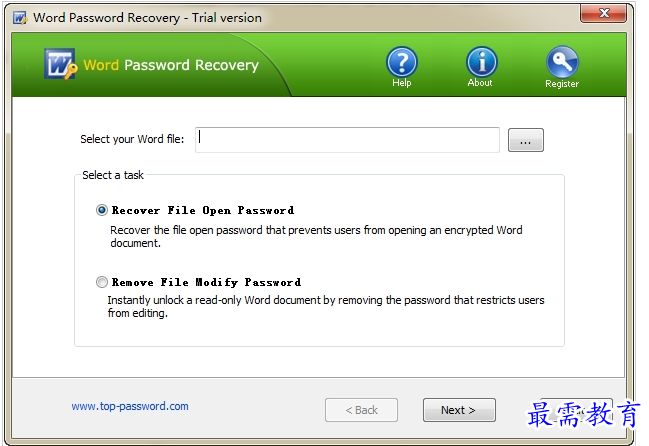
Task: Select the Remove File Modify Password option
Action: (102, 282)
